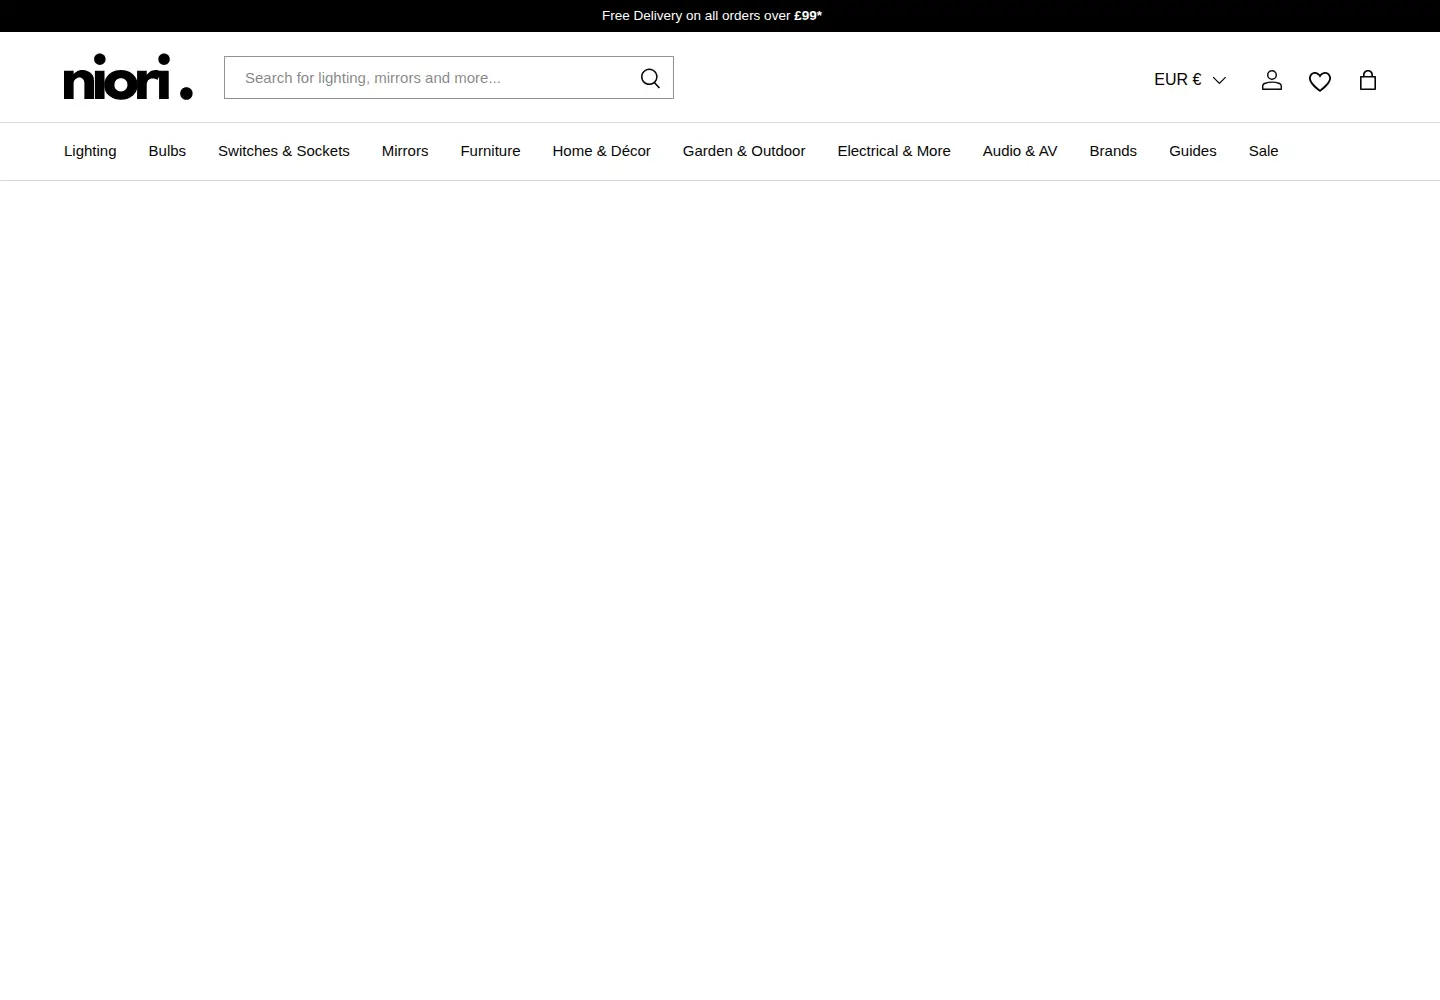
Task: Go to the Sale page
Action: pyautogui.click(x=1263, y=151)
